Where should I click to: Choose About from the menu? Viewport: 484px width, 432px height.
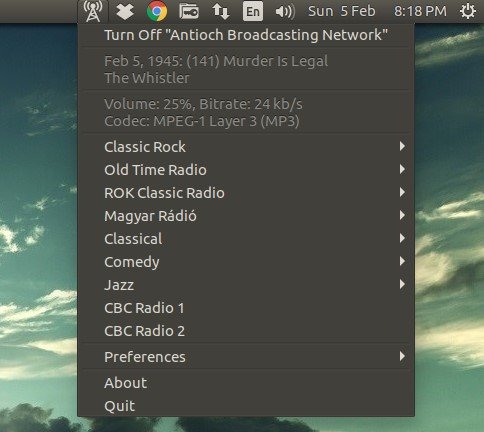coord(246,383)
